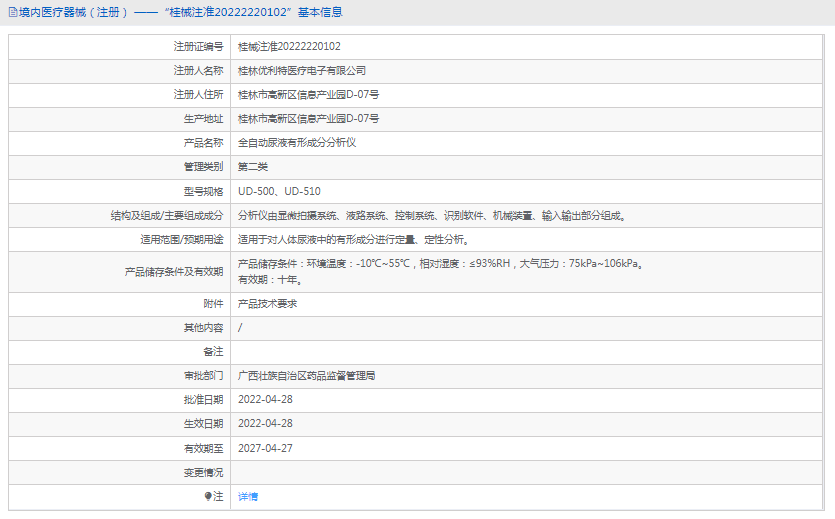Viewport: 835px width, 519px height.
Task: Select the structure description starting 分析仪由显微拍摄系统
Action: pyautogui.click(x=433, y=216)
